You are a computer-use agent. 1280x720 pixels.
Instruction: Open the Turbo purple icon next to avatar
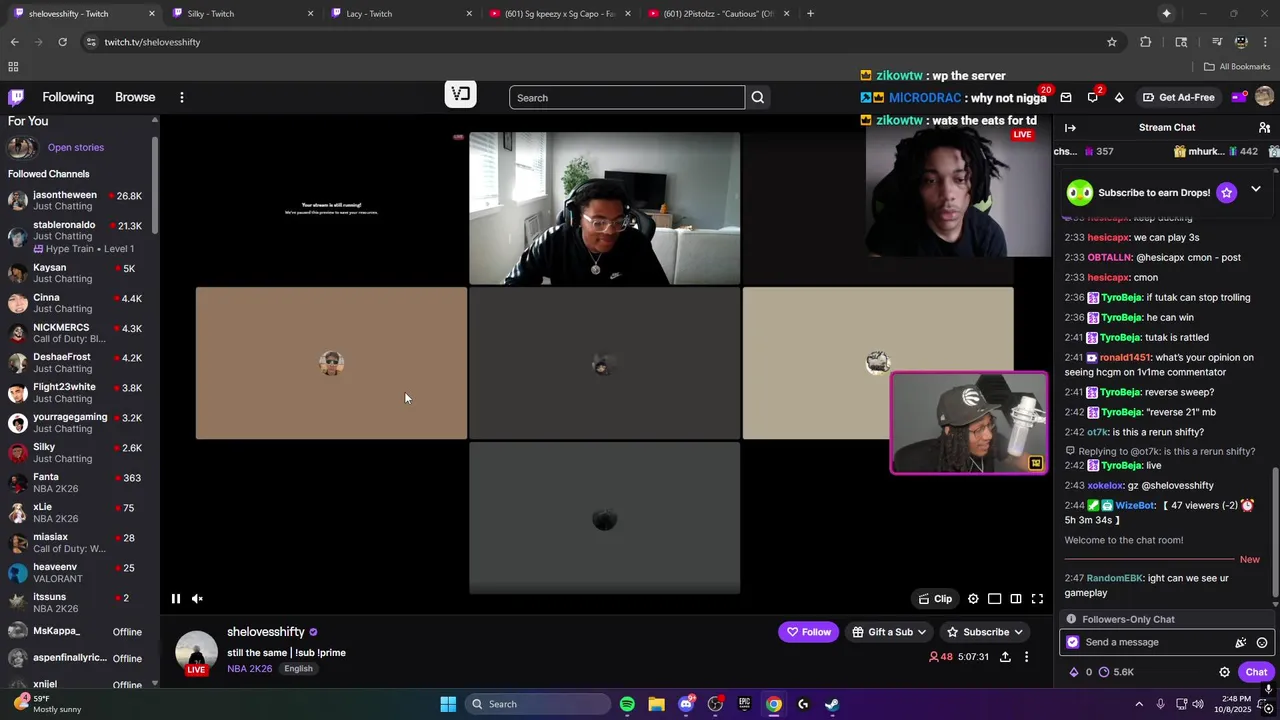point(1238,97)
